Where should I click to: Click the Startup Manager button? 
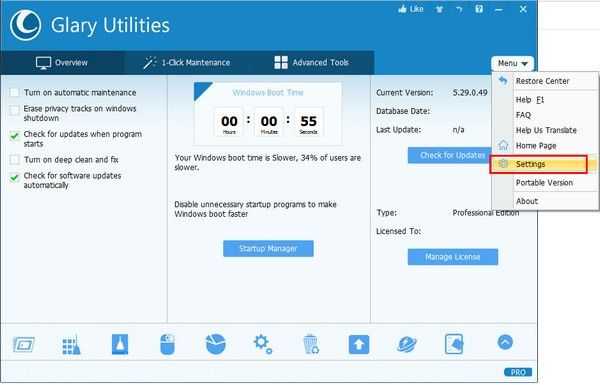268,249
